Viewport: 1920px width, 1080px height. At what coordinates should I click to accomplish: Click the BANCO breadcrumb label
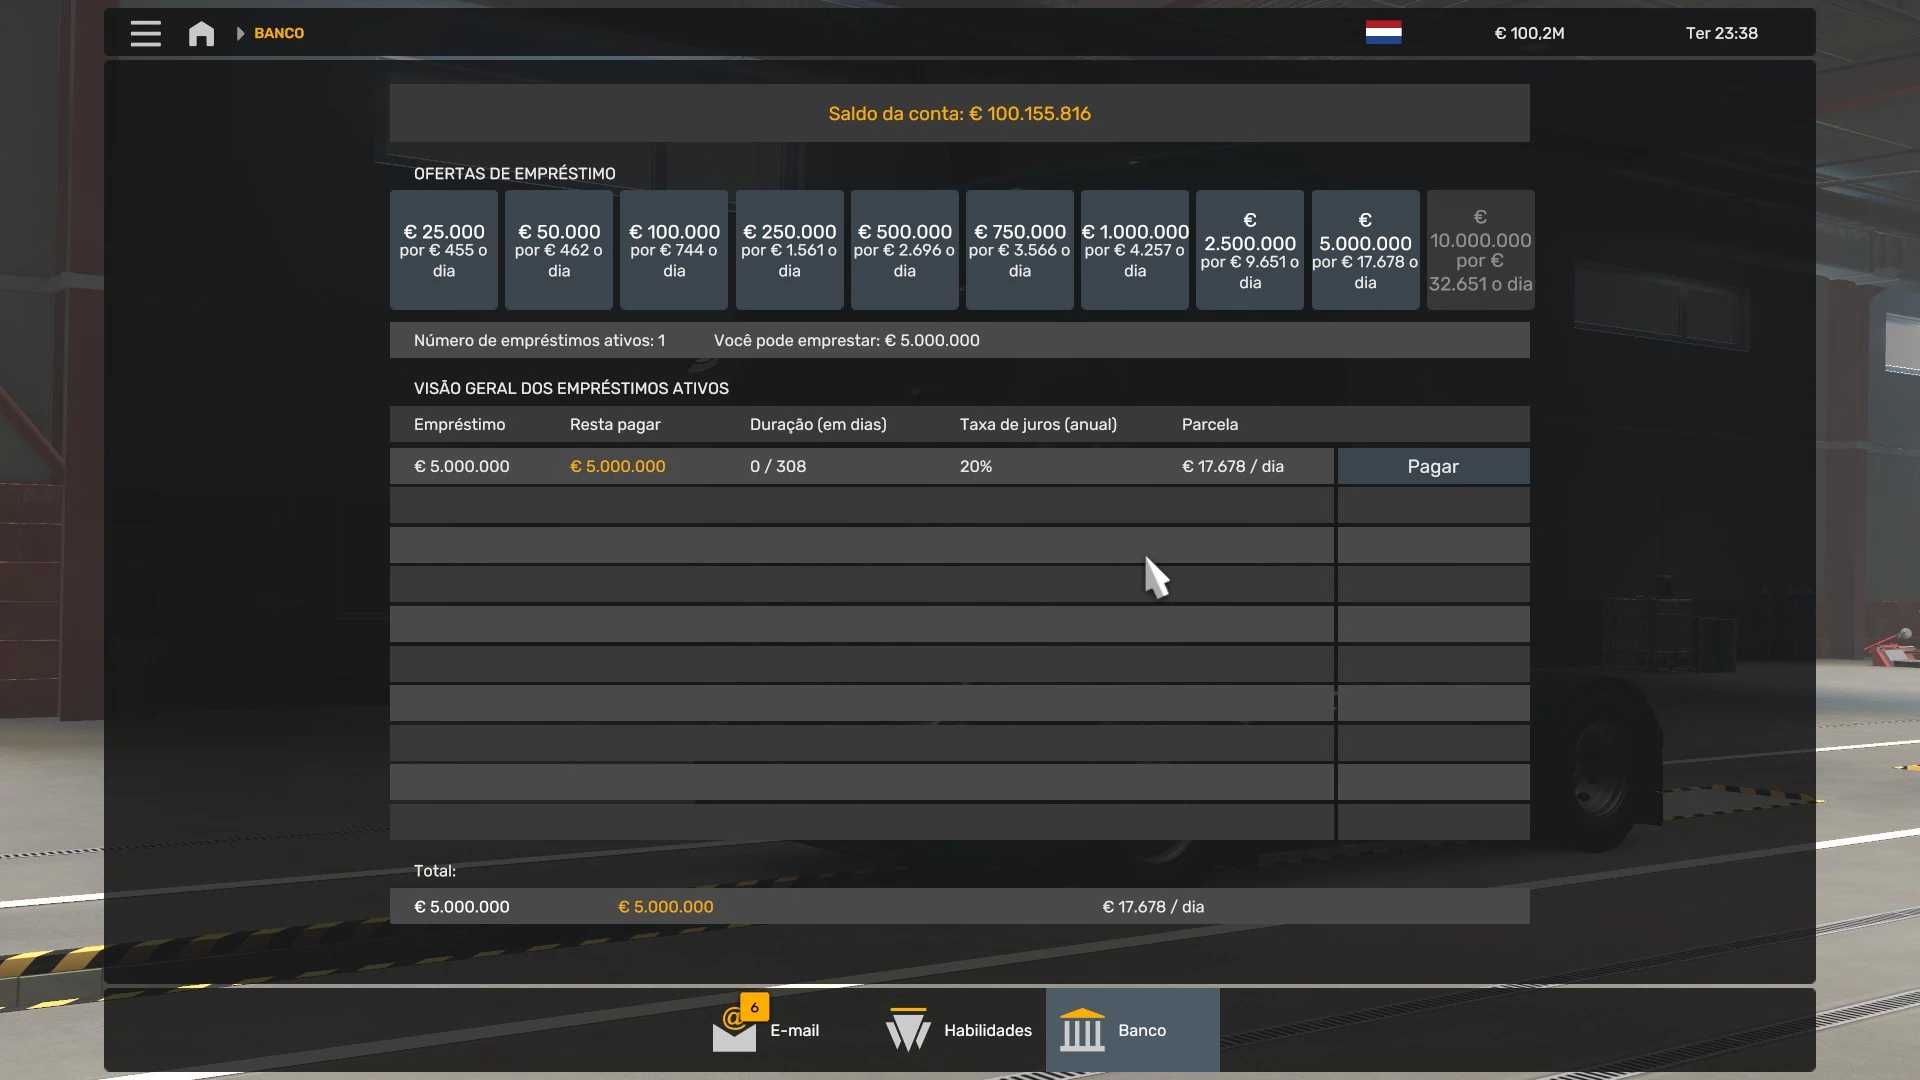[x=279, y=33]
